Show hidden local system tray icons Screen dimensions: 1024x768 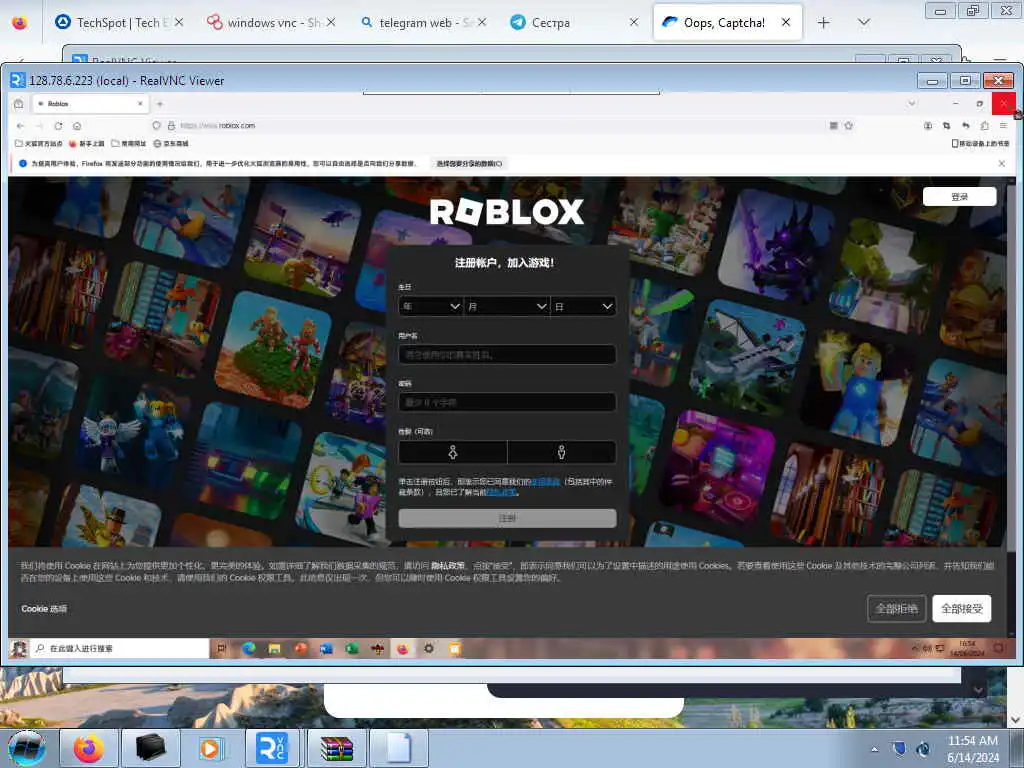pyautogui.click(x=874, y=749)
